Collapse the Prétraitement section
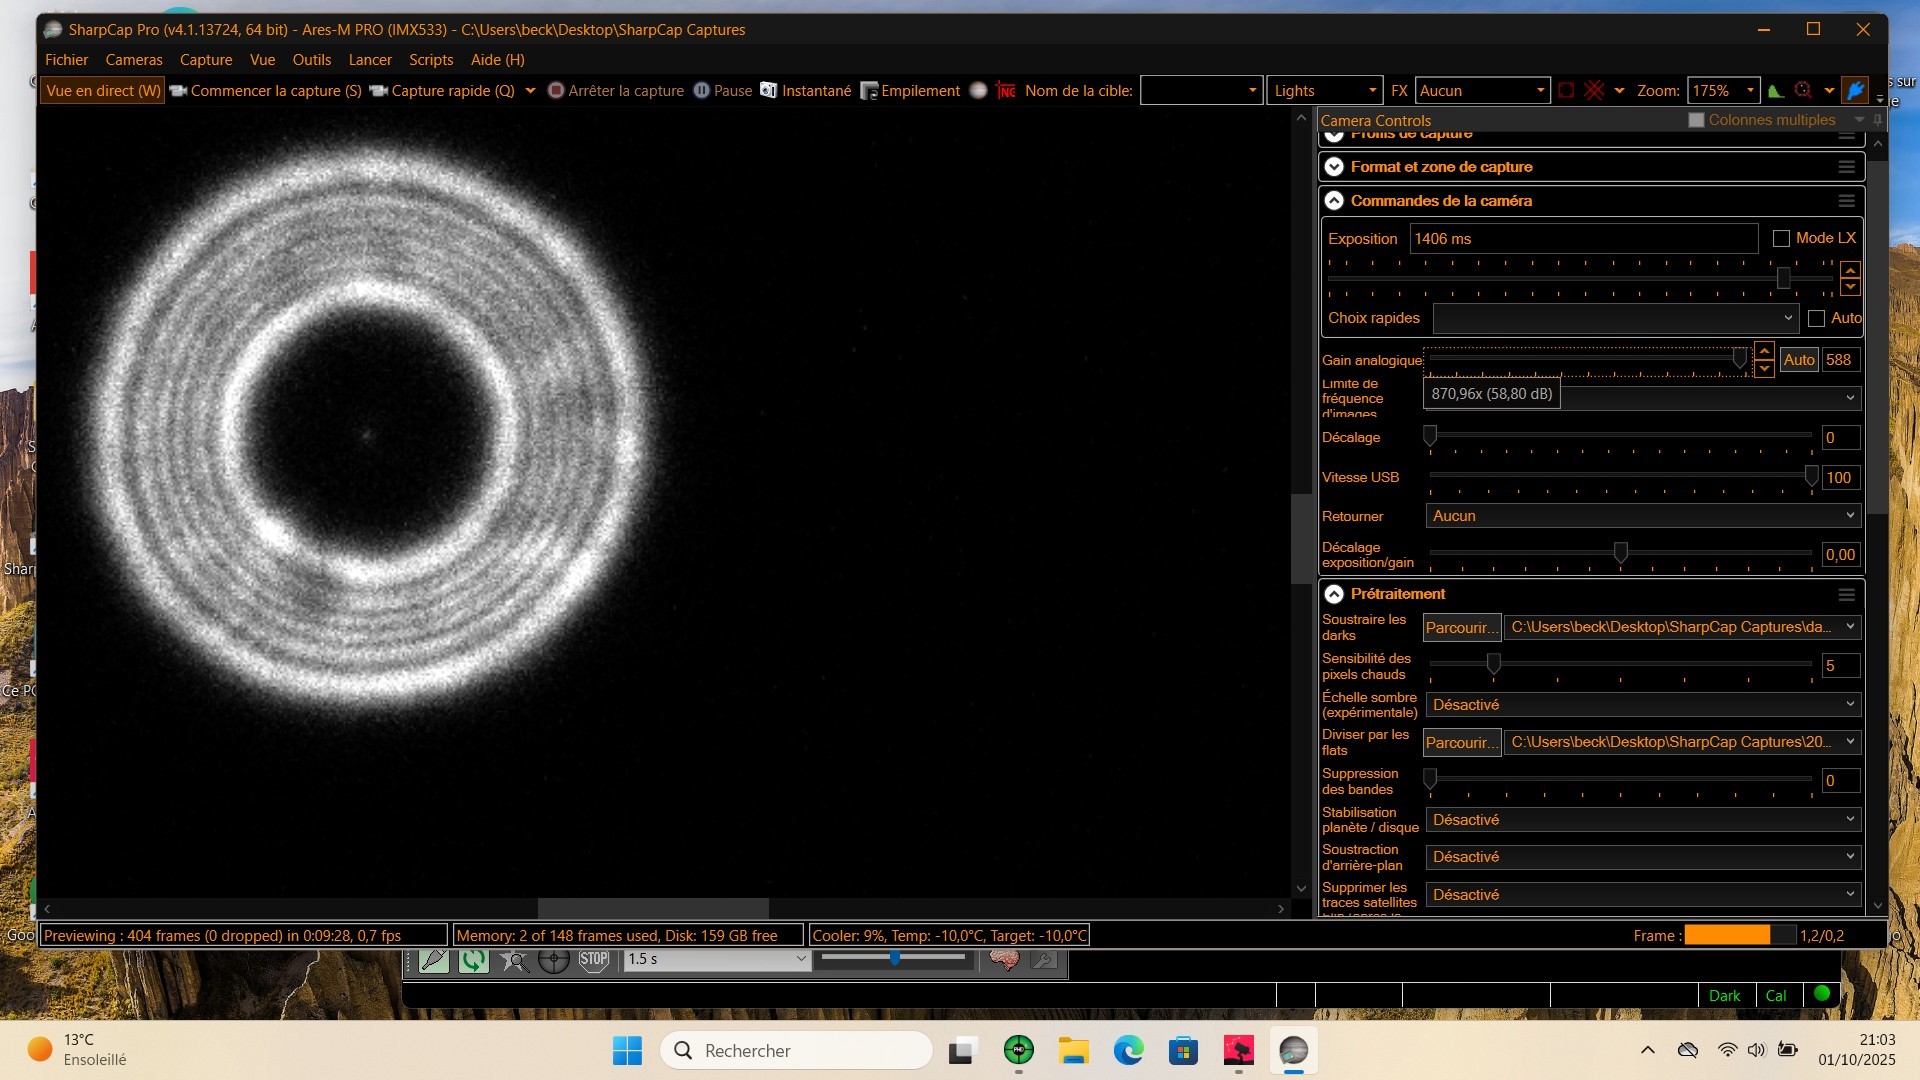This screenshot has height=1080, width=1920. [1334, 594]
